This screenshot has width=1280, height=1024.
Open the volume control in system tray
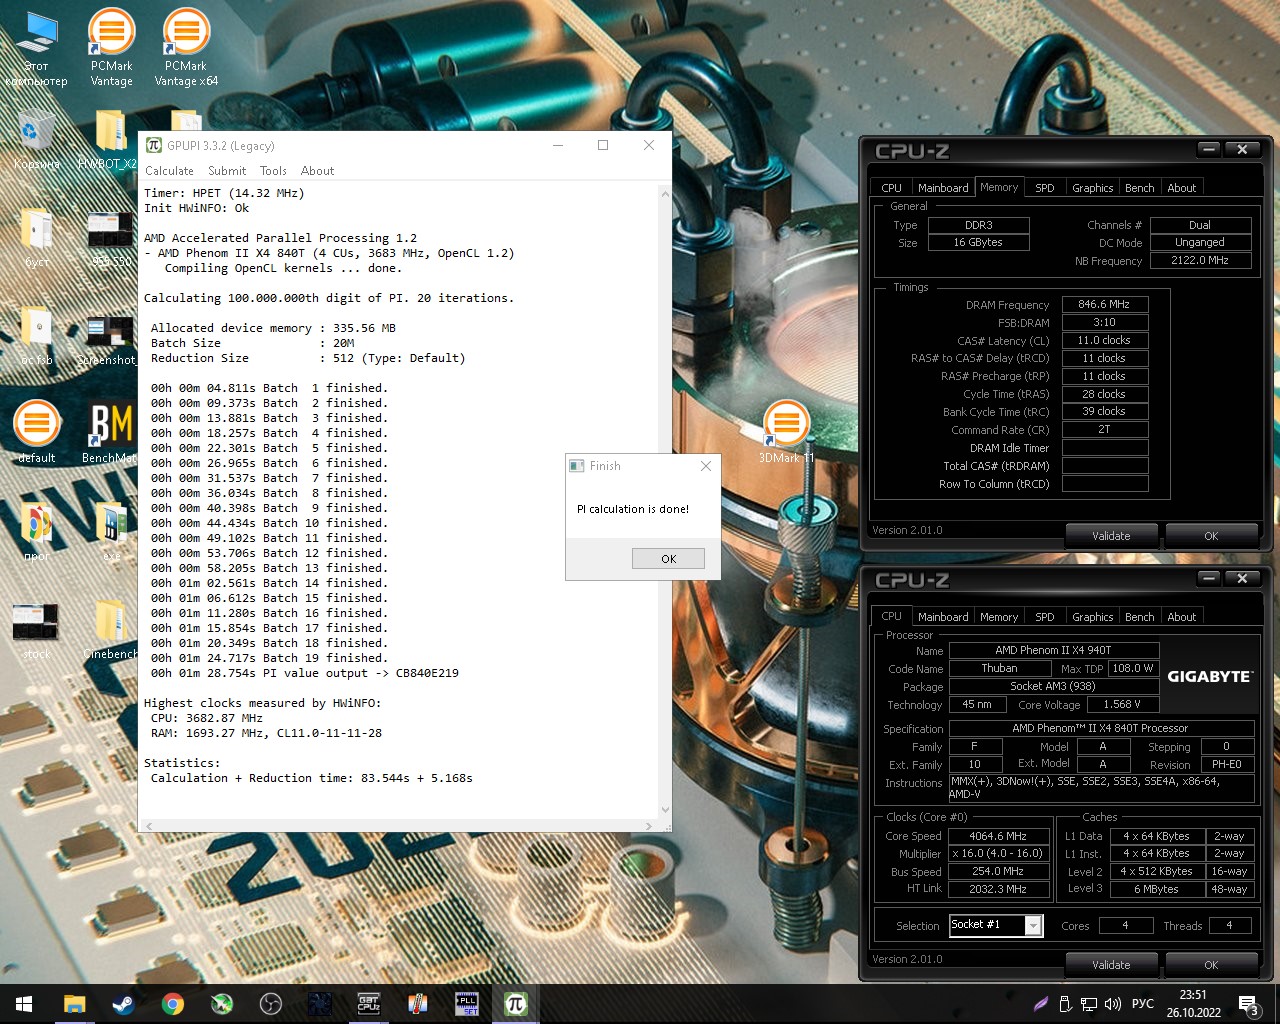click(x=1113, y=1004)
